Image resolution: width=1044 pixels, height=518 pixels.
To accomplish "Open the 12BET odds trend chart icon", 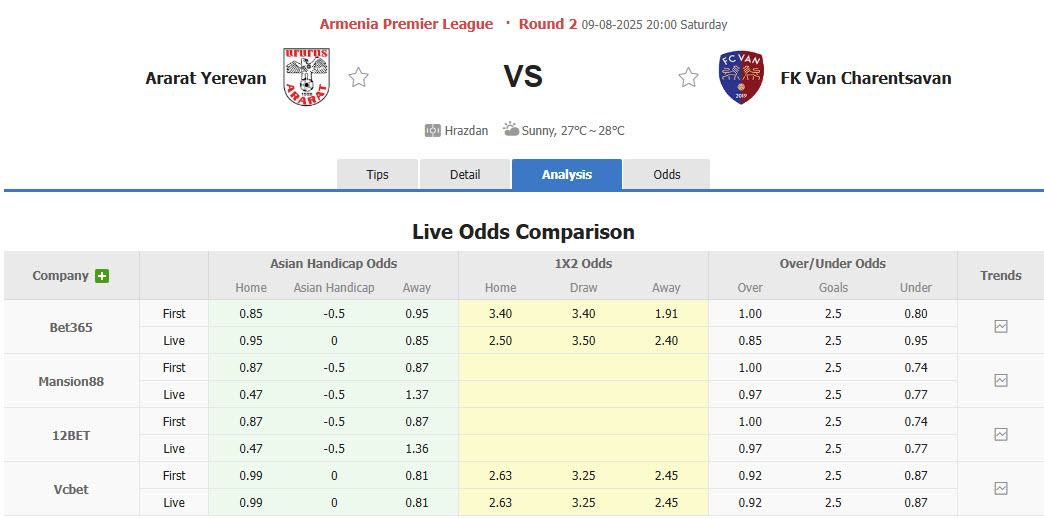I will (1001, 435).
